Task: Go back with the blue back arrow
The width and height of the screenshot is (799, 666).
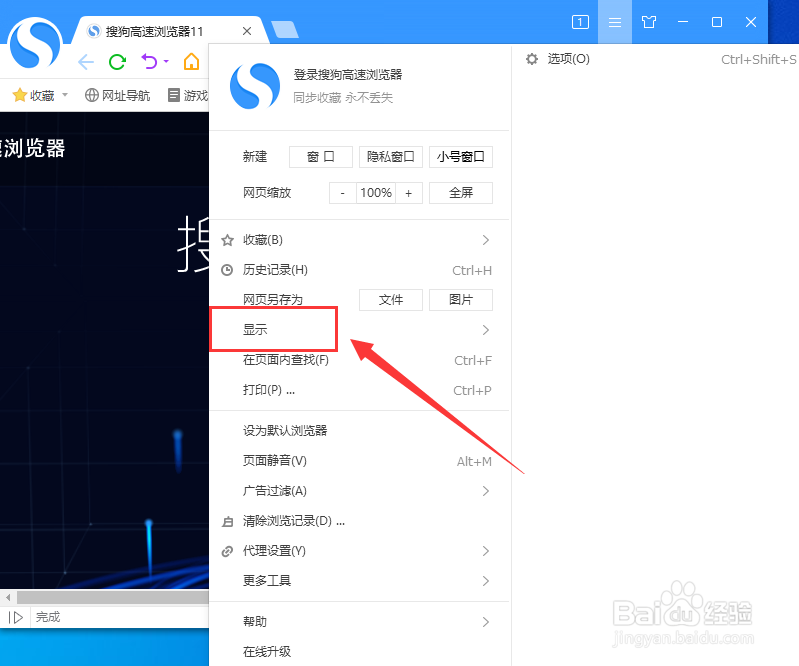Action: 86,62
